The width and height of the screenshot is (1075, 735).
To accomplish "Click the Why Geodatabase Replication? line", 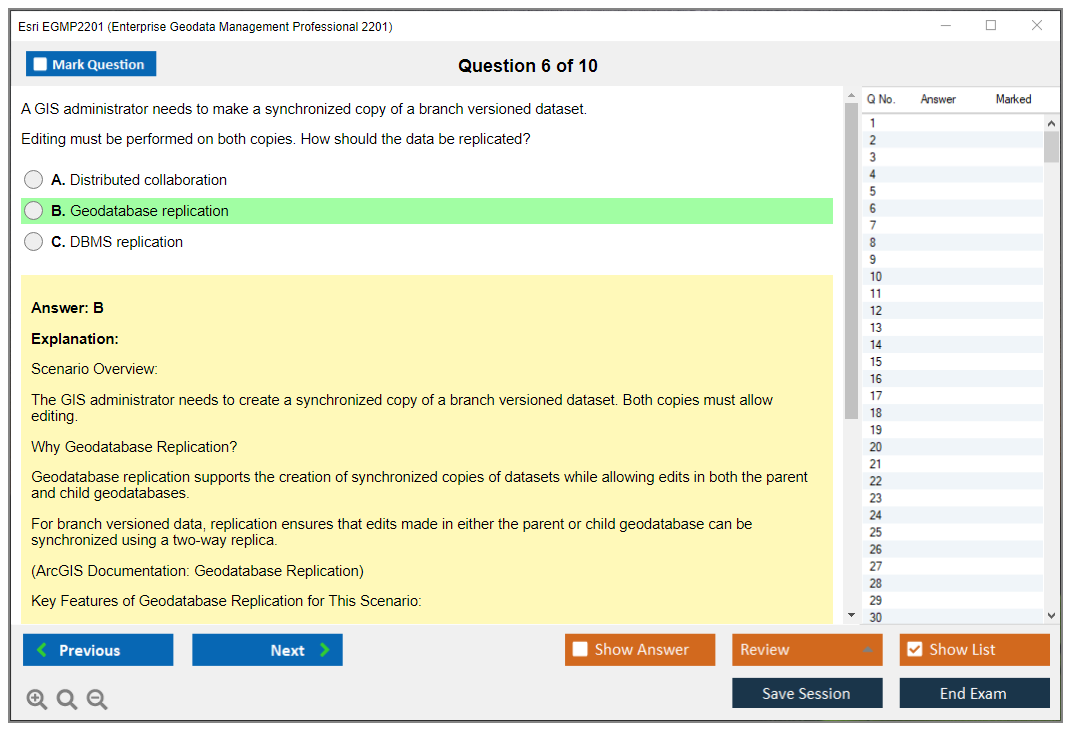I will coord(134,447).
